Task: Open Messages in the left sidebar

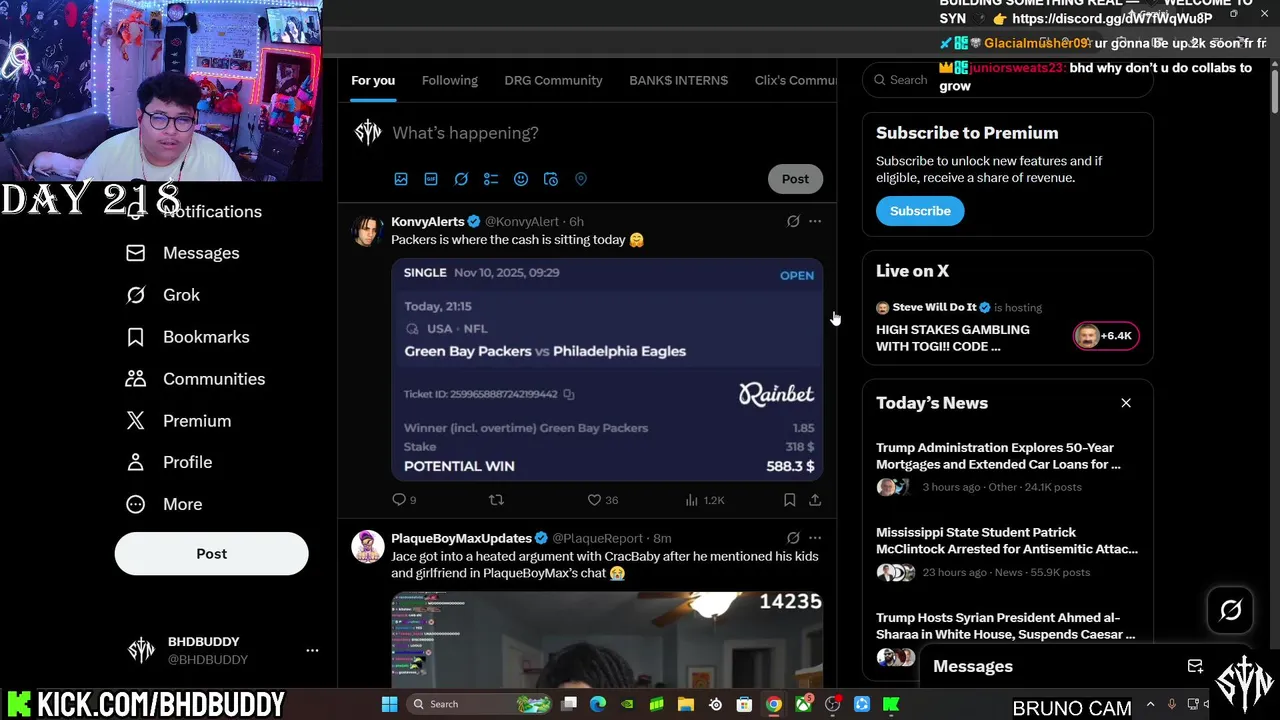Action: tap(183, 253)
